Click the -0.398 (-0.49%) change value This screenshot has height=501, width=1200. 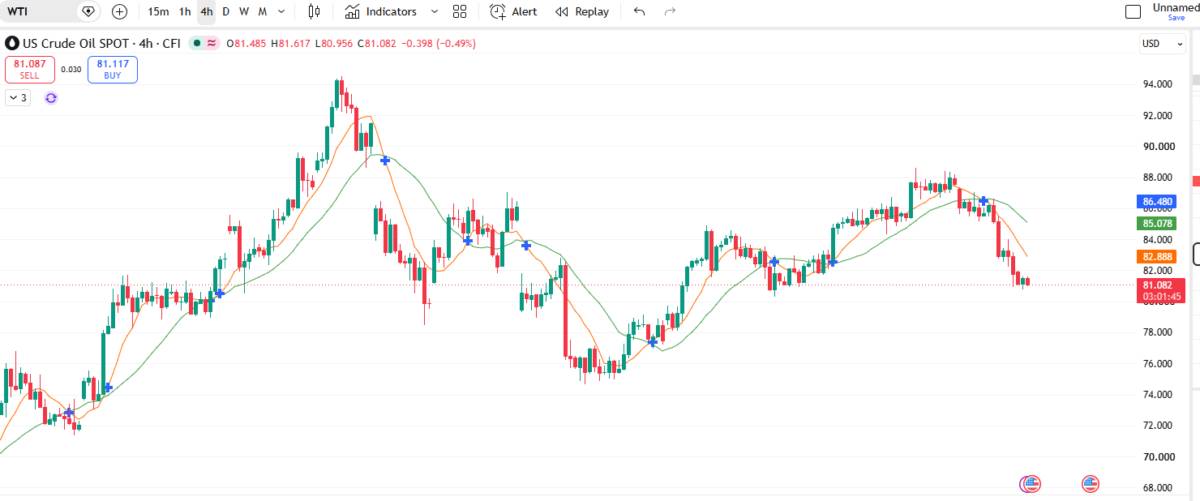(439, 43)
